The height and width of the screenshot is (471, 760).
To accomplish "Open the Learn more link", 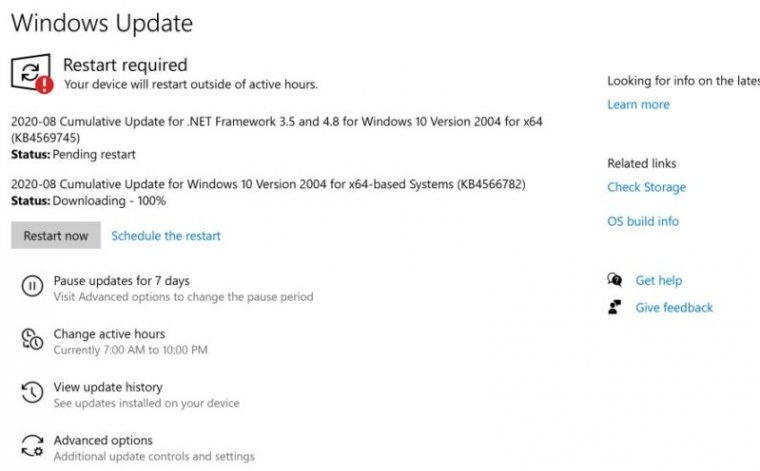I will [638, 105].
